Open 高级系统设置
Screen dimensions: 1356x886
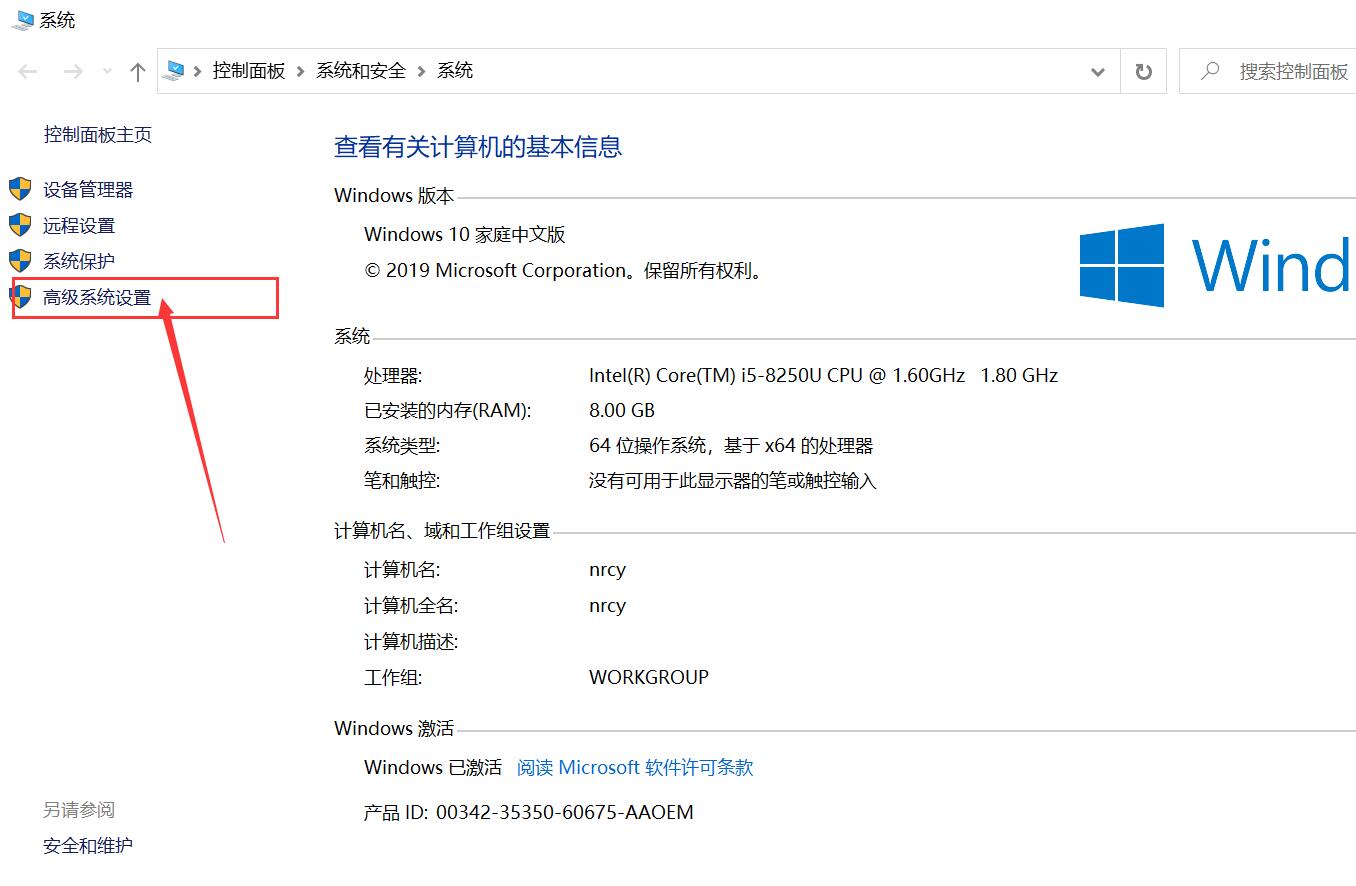point(97,298)
